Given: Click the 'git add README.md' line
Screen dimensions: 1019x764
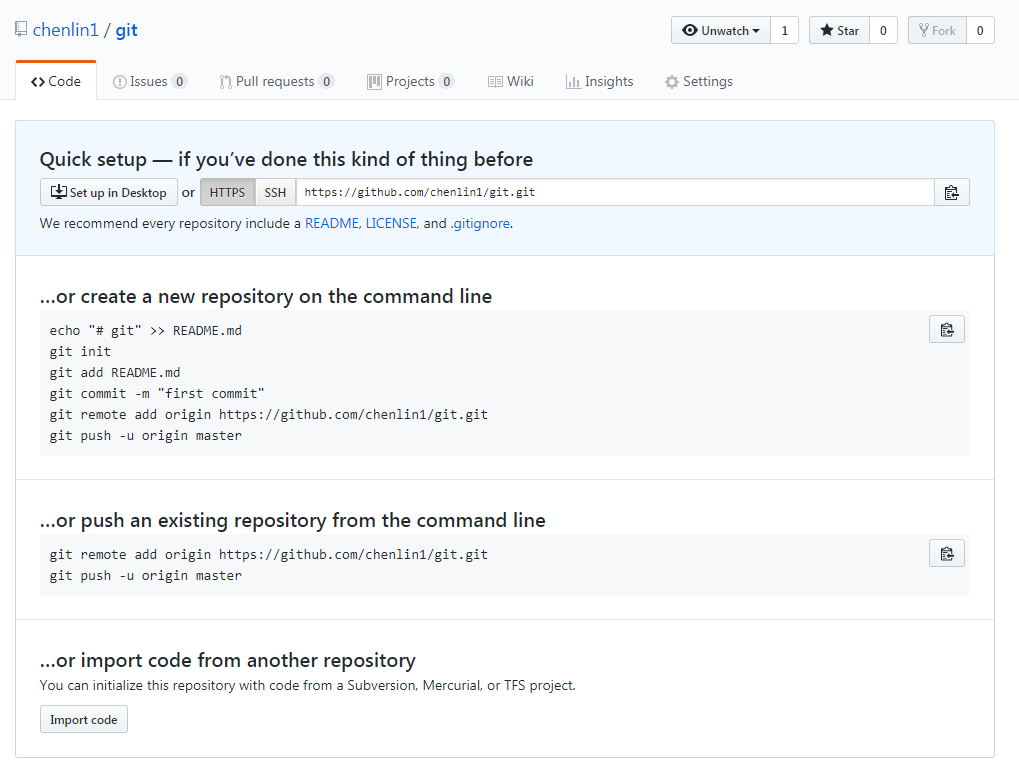Looking at the screenshot, I should tap(115, 373).
